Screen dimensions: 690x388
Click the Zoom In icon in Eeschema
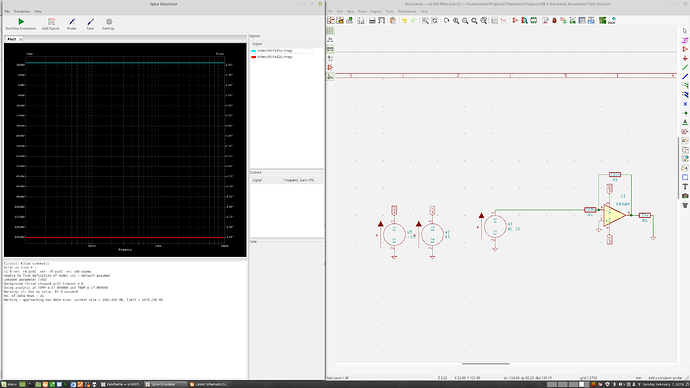[456, 21]
